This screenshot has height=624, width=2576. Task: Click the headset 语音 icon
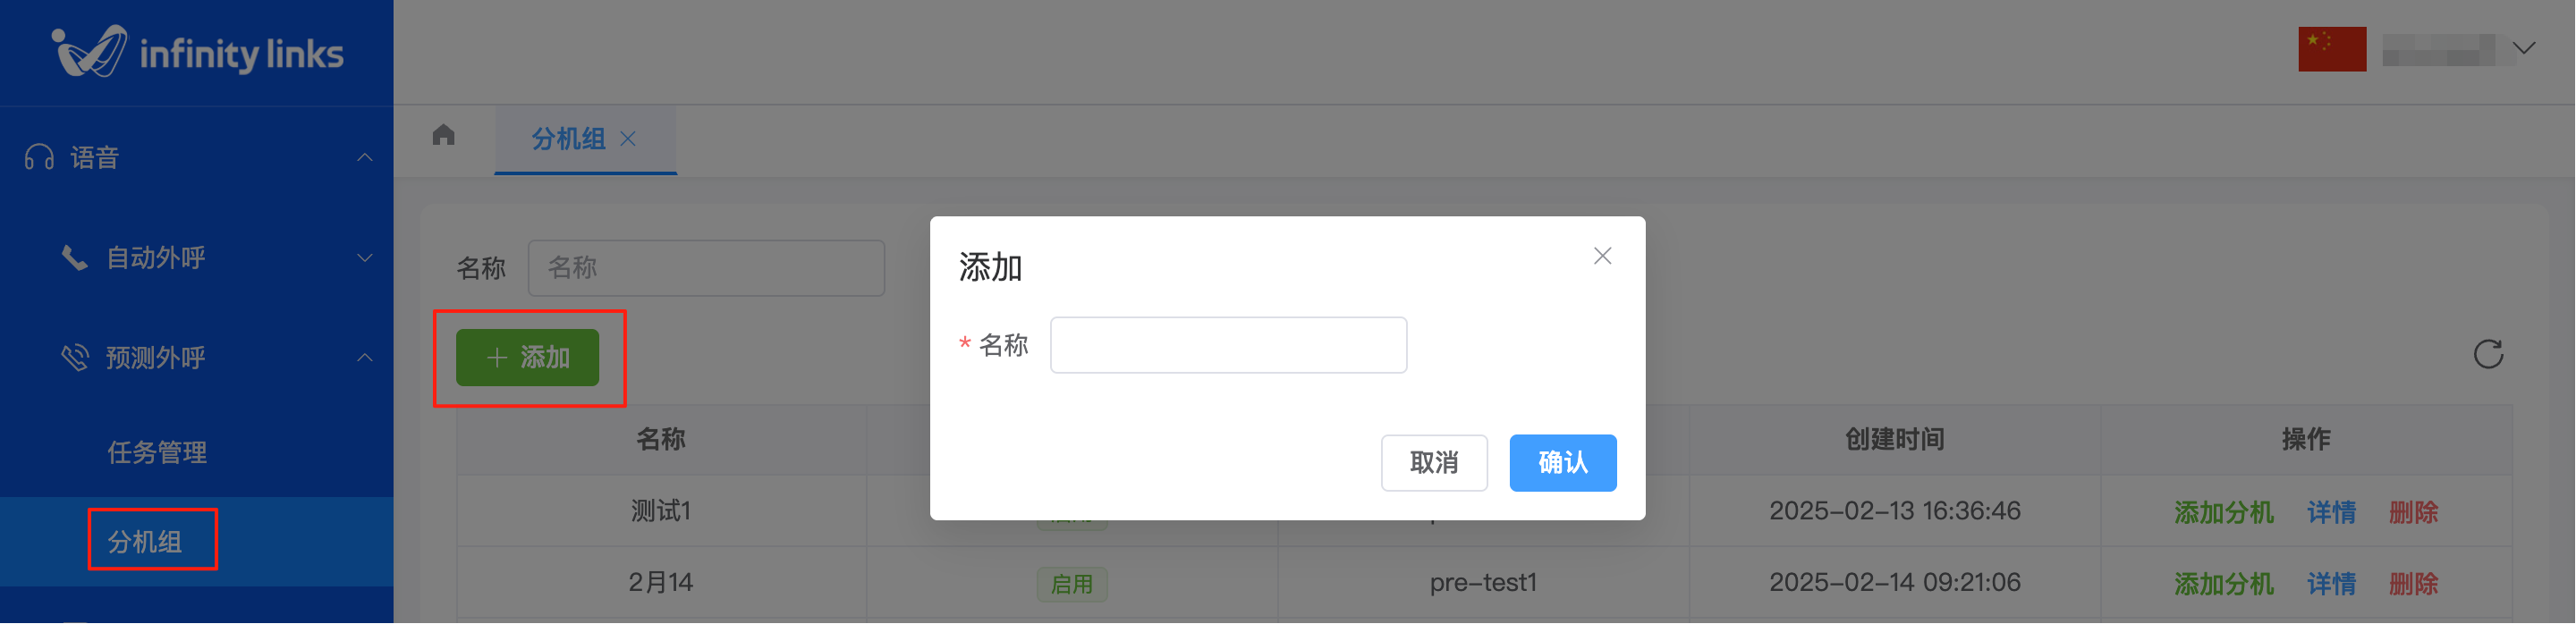[x=39, y=157]
